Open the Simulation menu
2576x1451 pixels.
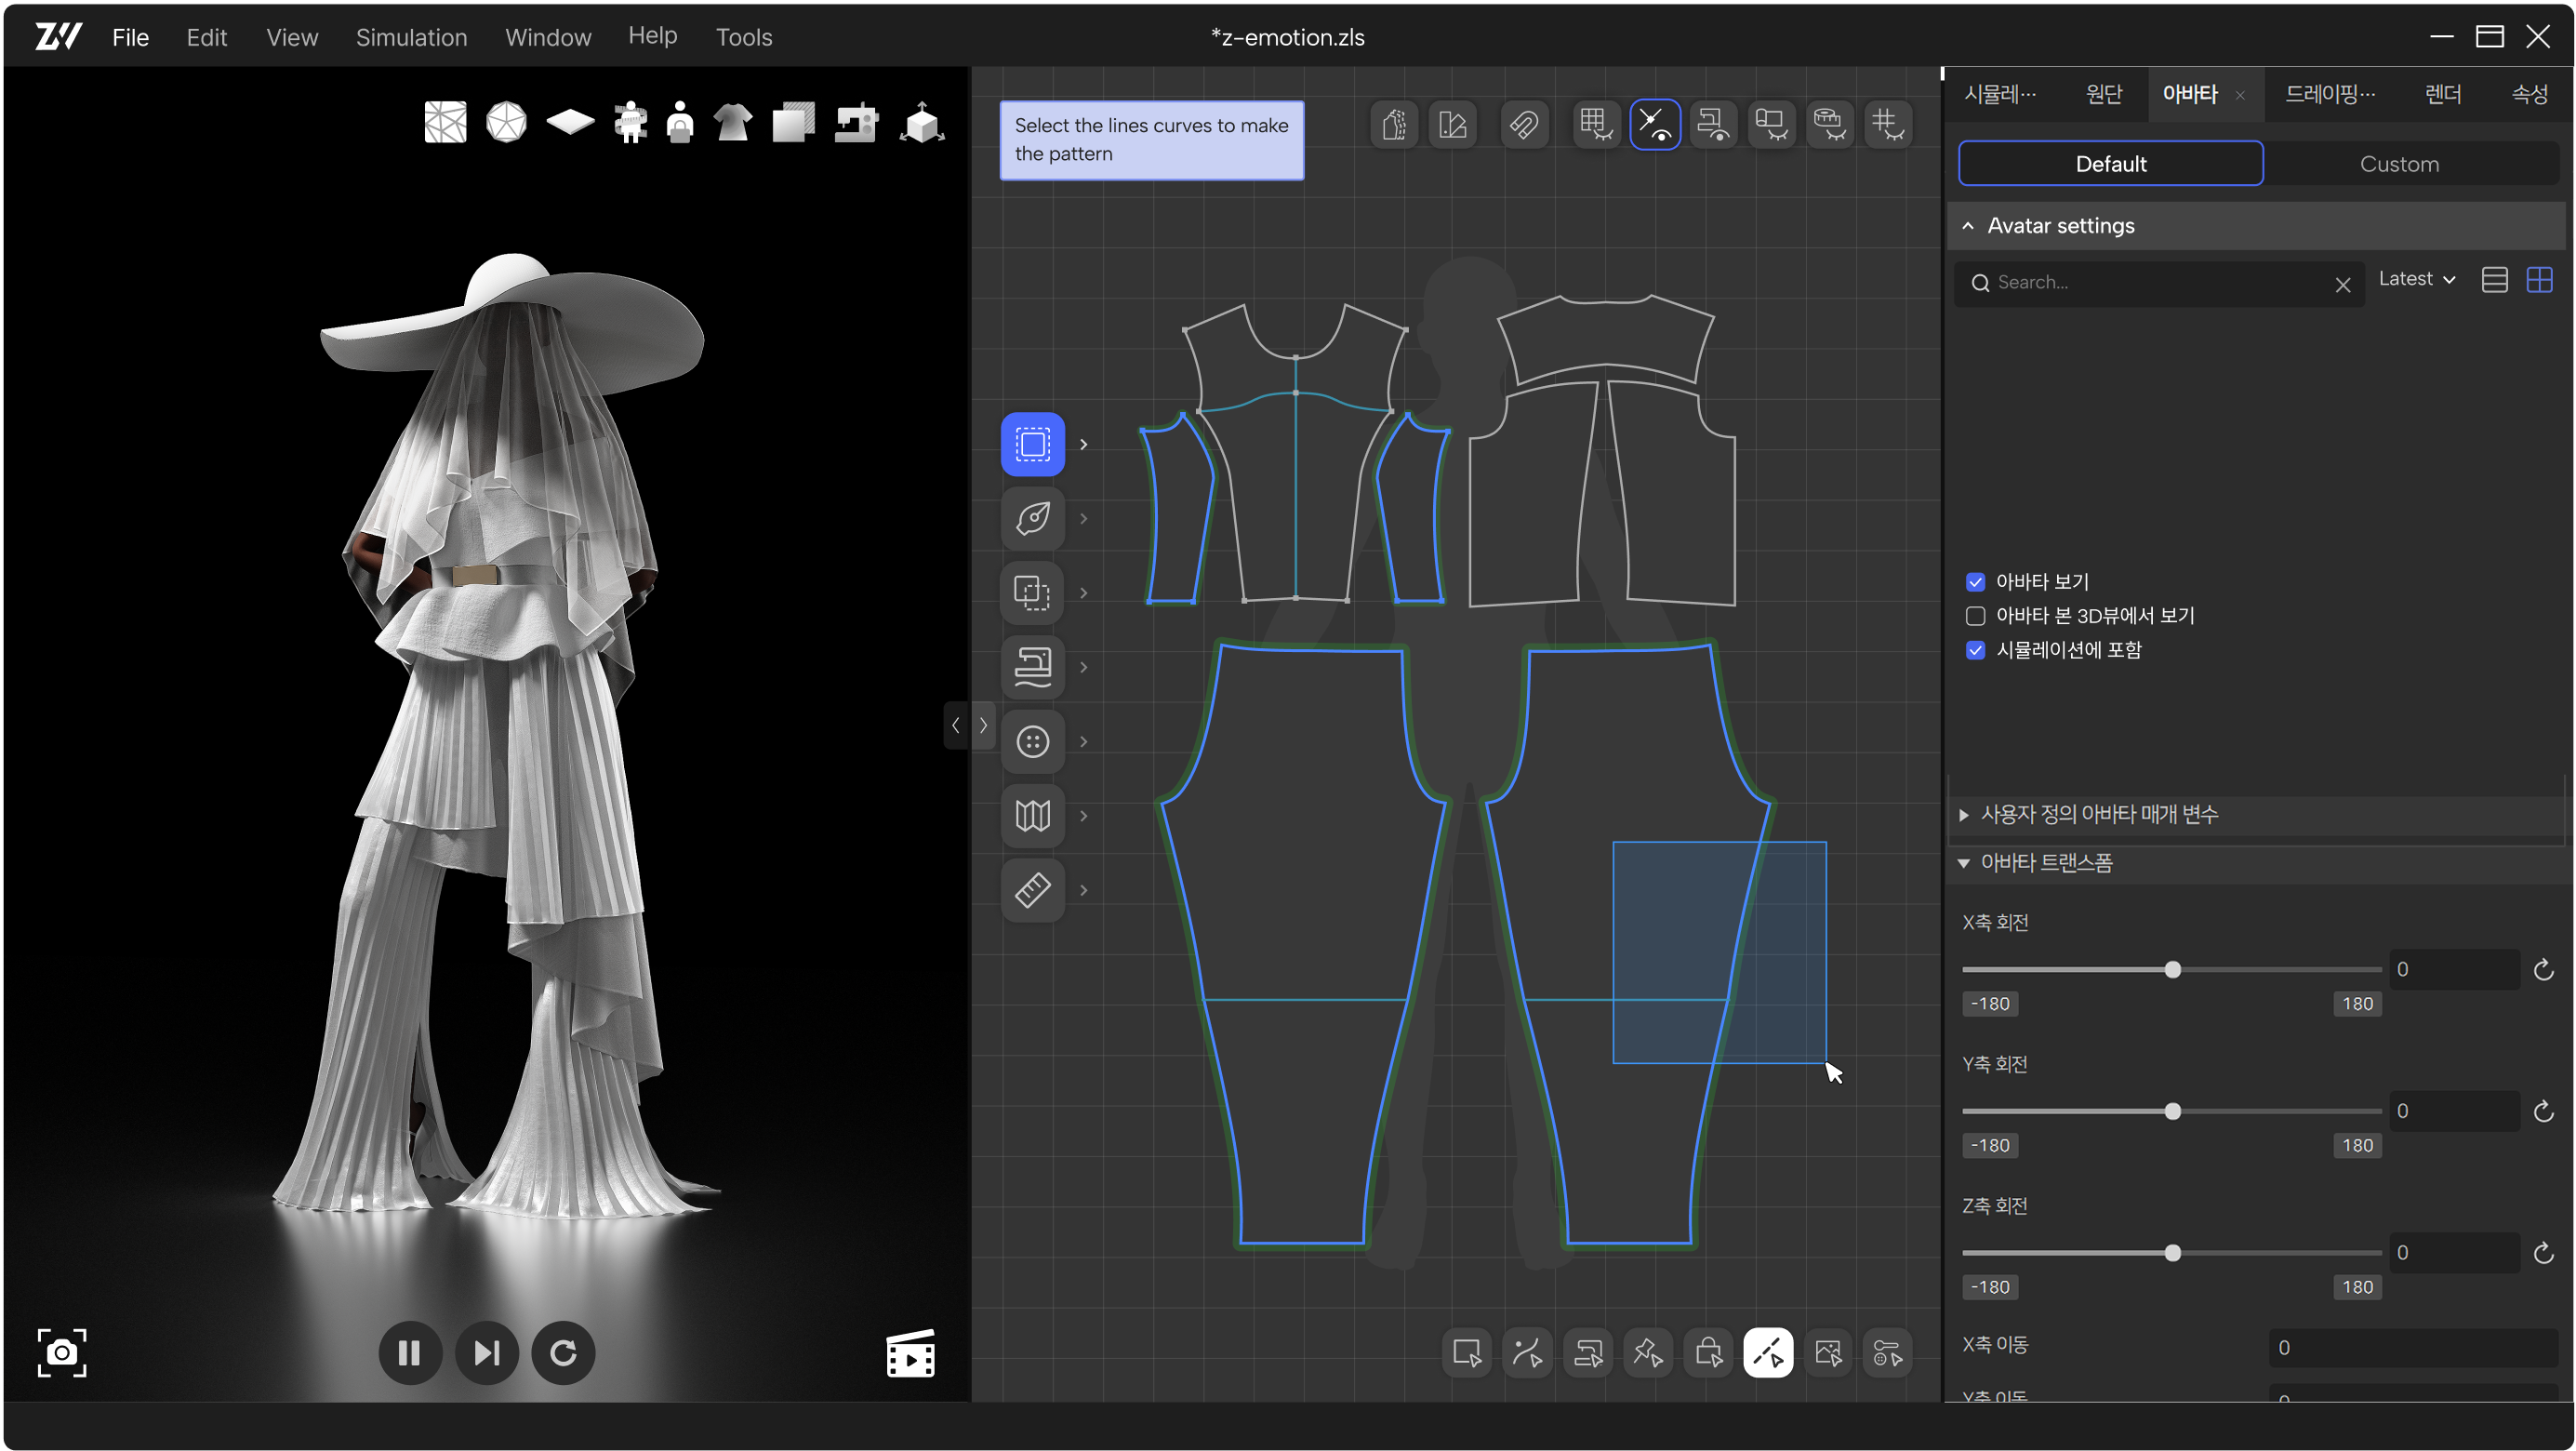click(x=411, y=37)
